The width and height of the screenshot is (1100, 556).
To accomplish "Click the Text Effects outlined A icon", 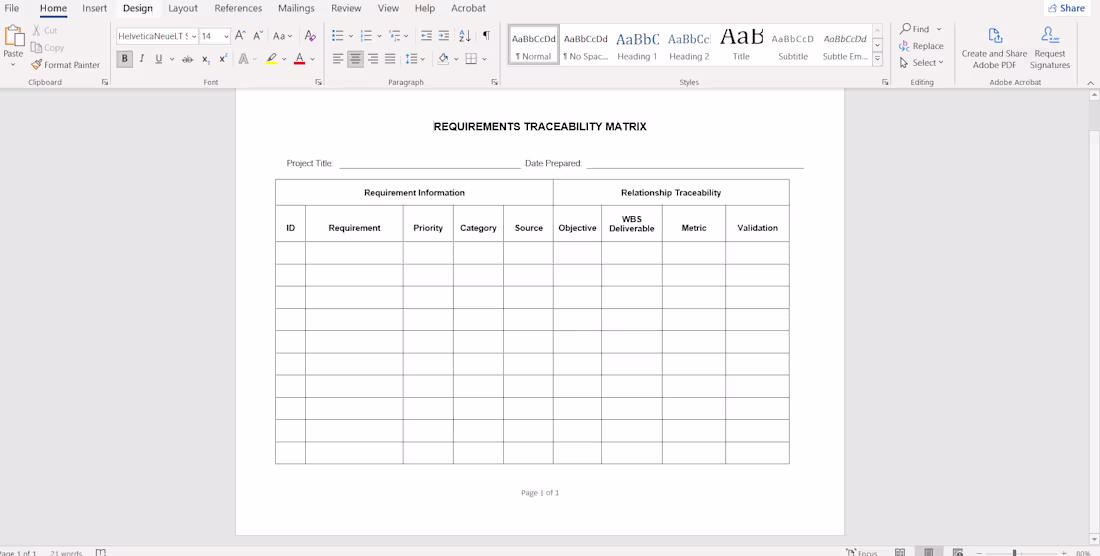I will pos(243,60).
